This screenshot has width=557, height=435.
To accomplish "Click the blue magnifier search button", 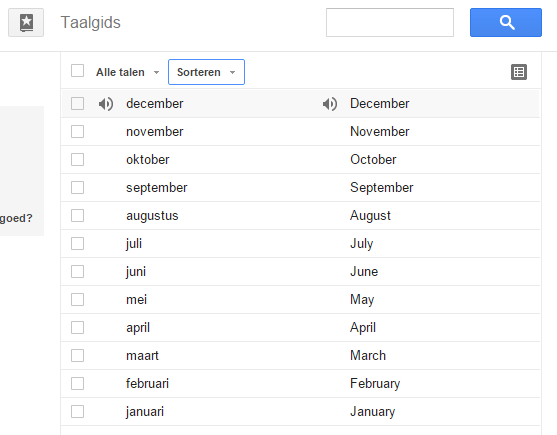I will [505, 22].
